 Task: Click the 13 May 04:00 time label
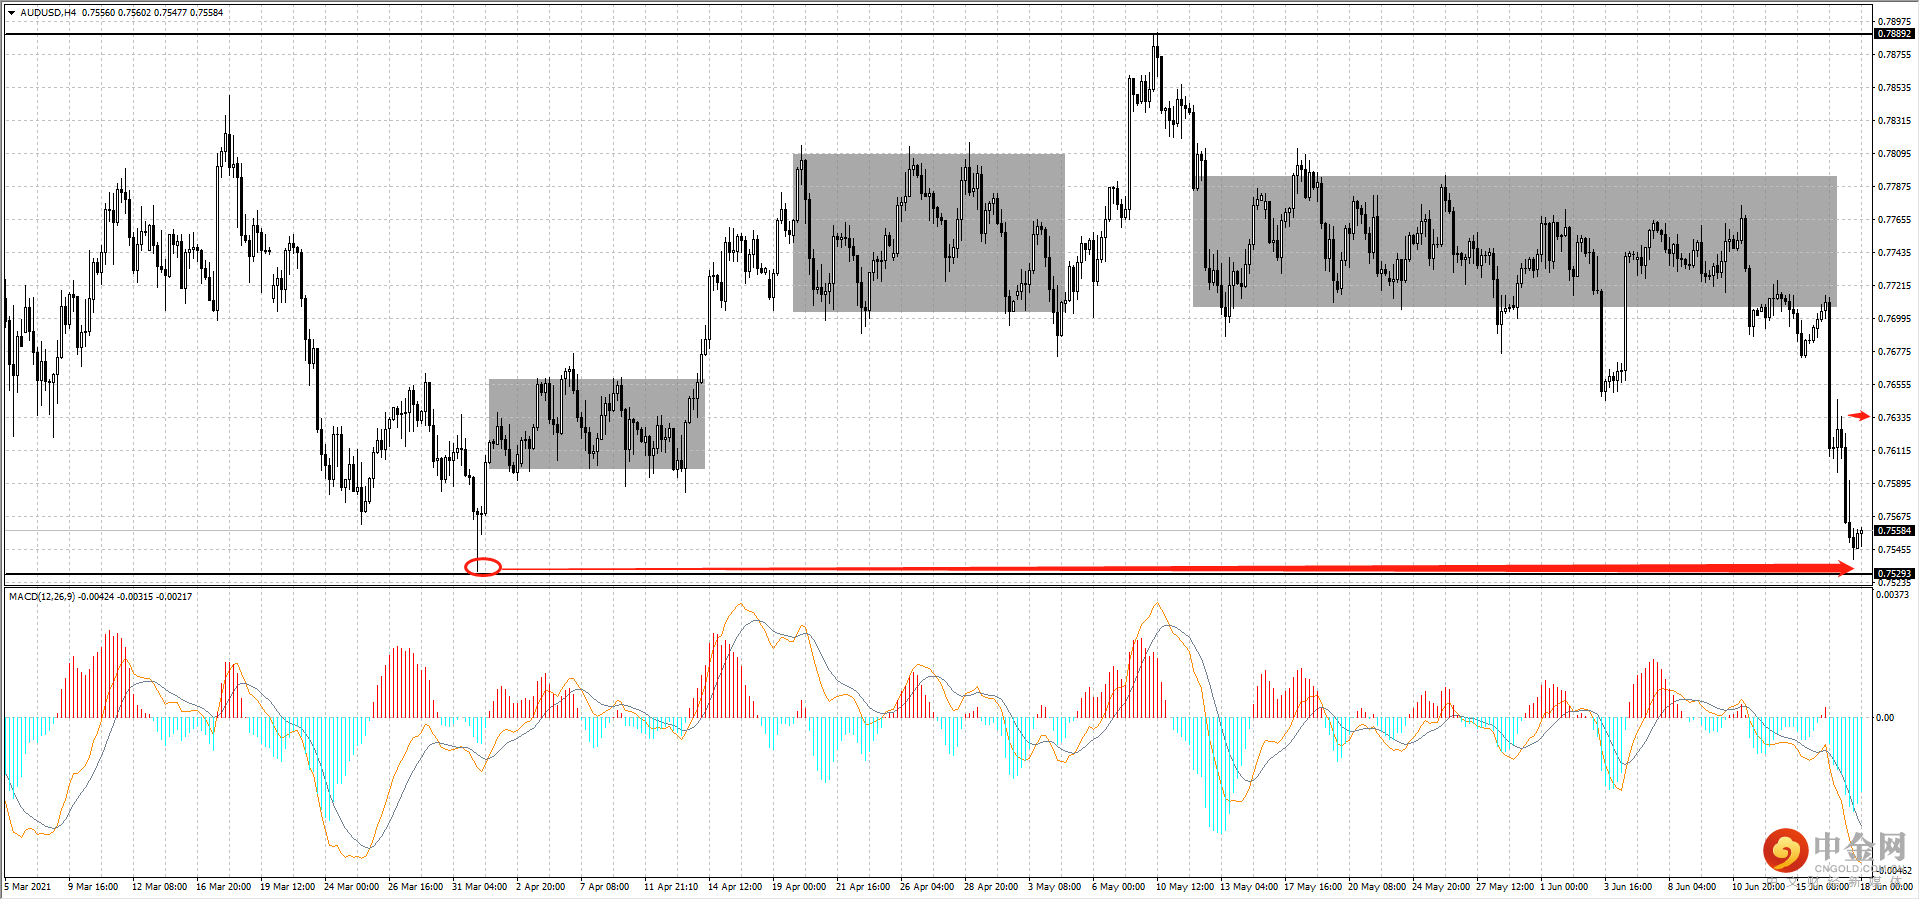click(1249, 887)
